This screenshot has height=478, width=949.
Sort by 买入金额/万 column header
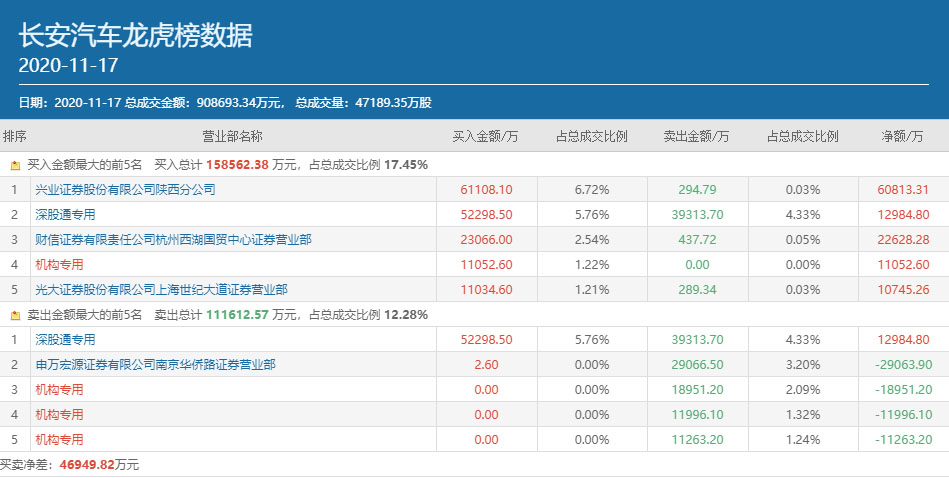tap(485, 136)
